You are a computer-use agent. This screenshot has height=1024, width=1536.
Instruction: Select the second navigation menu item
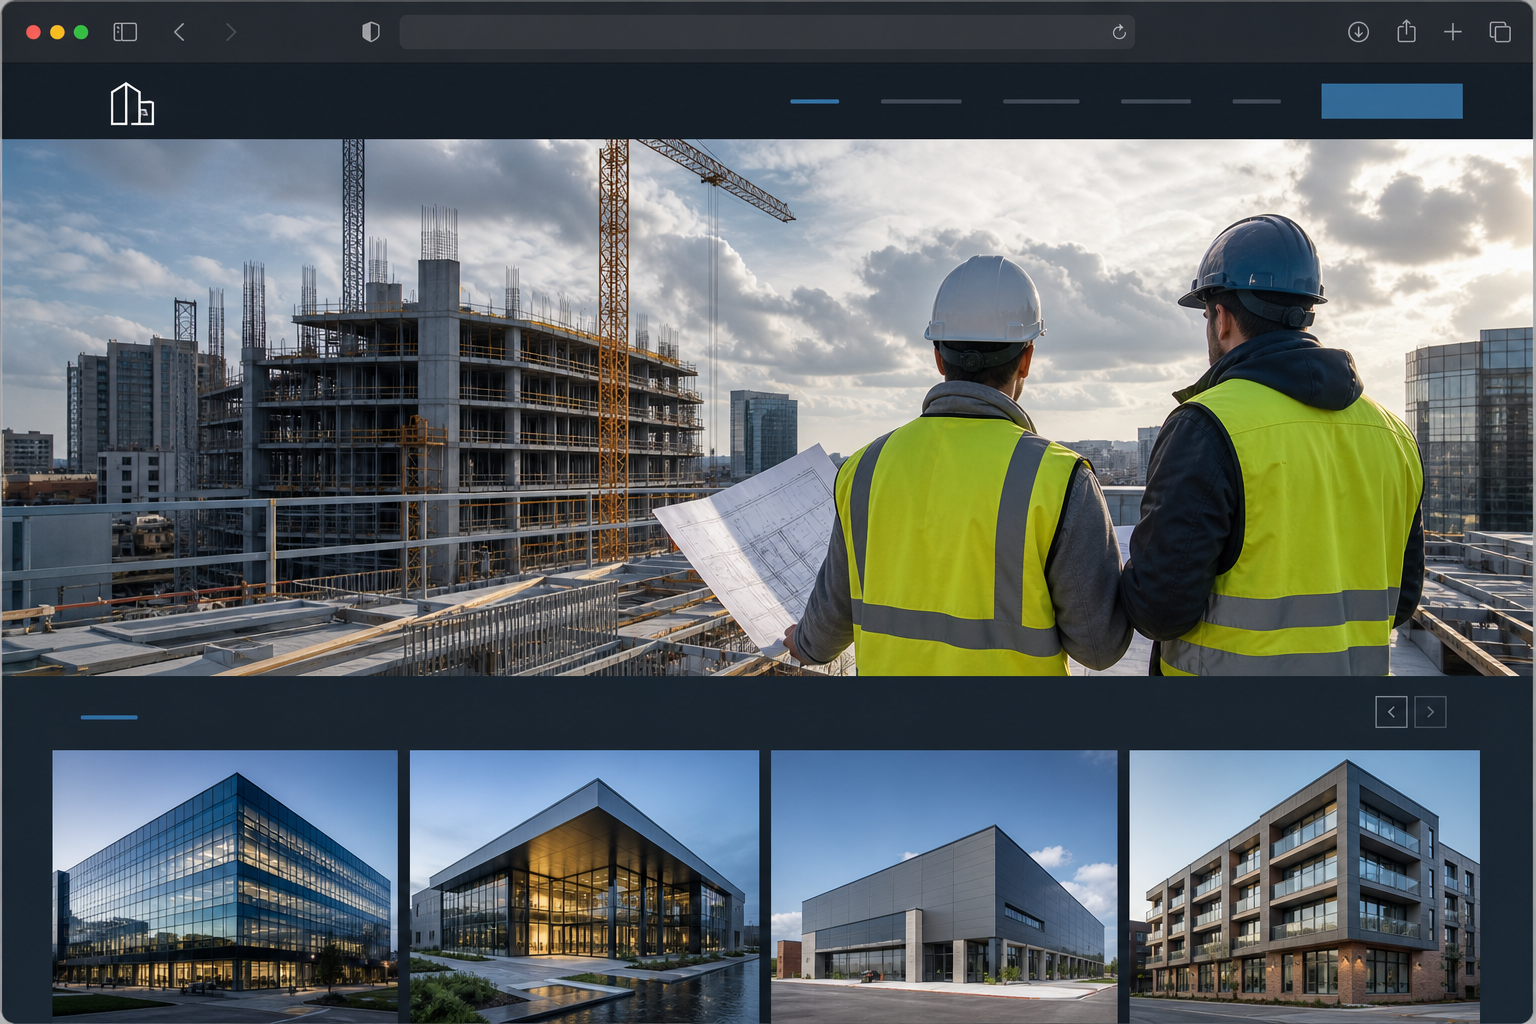(x=921, y=101)
